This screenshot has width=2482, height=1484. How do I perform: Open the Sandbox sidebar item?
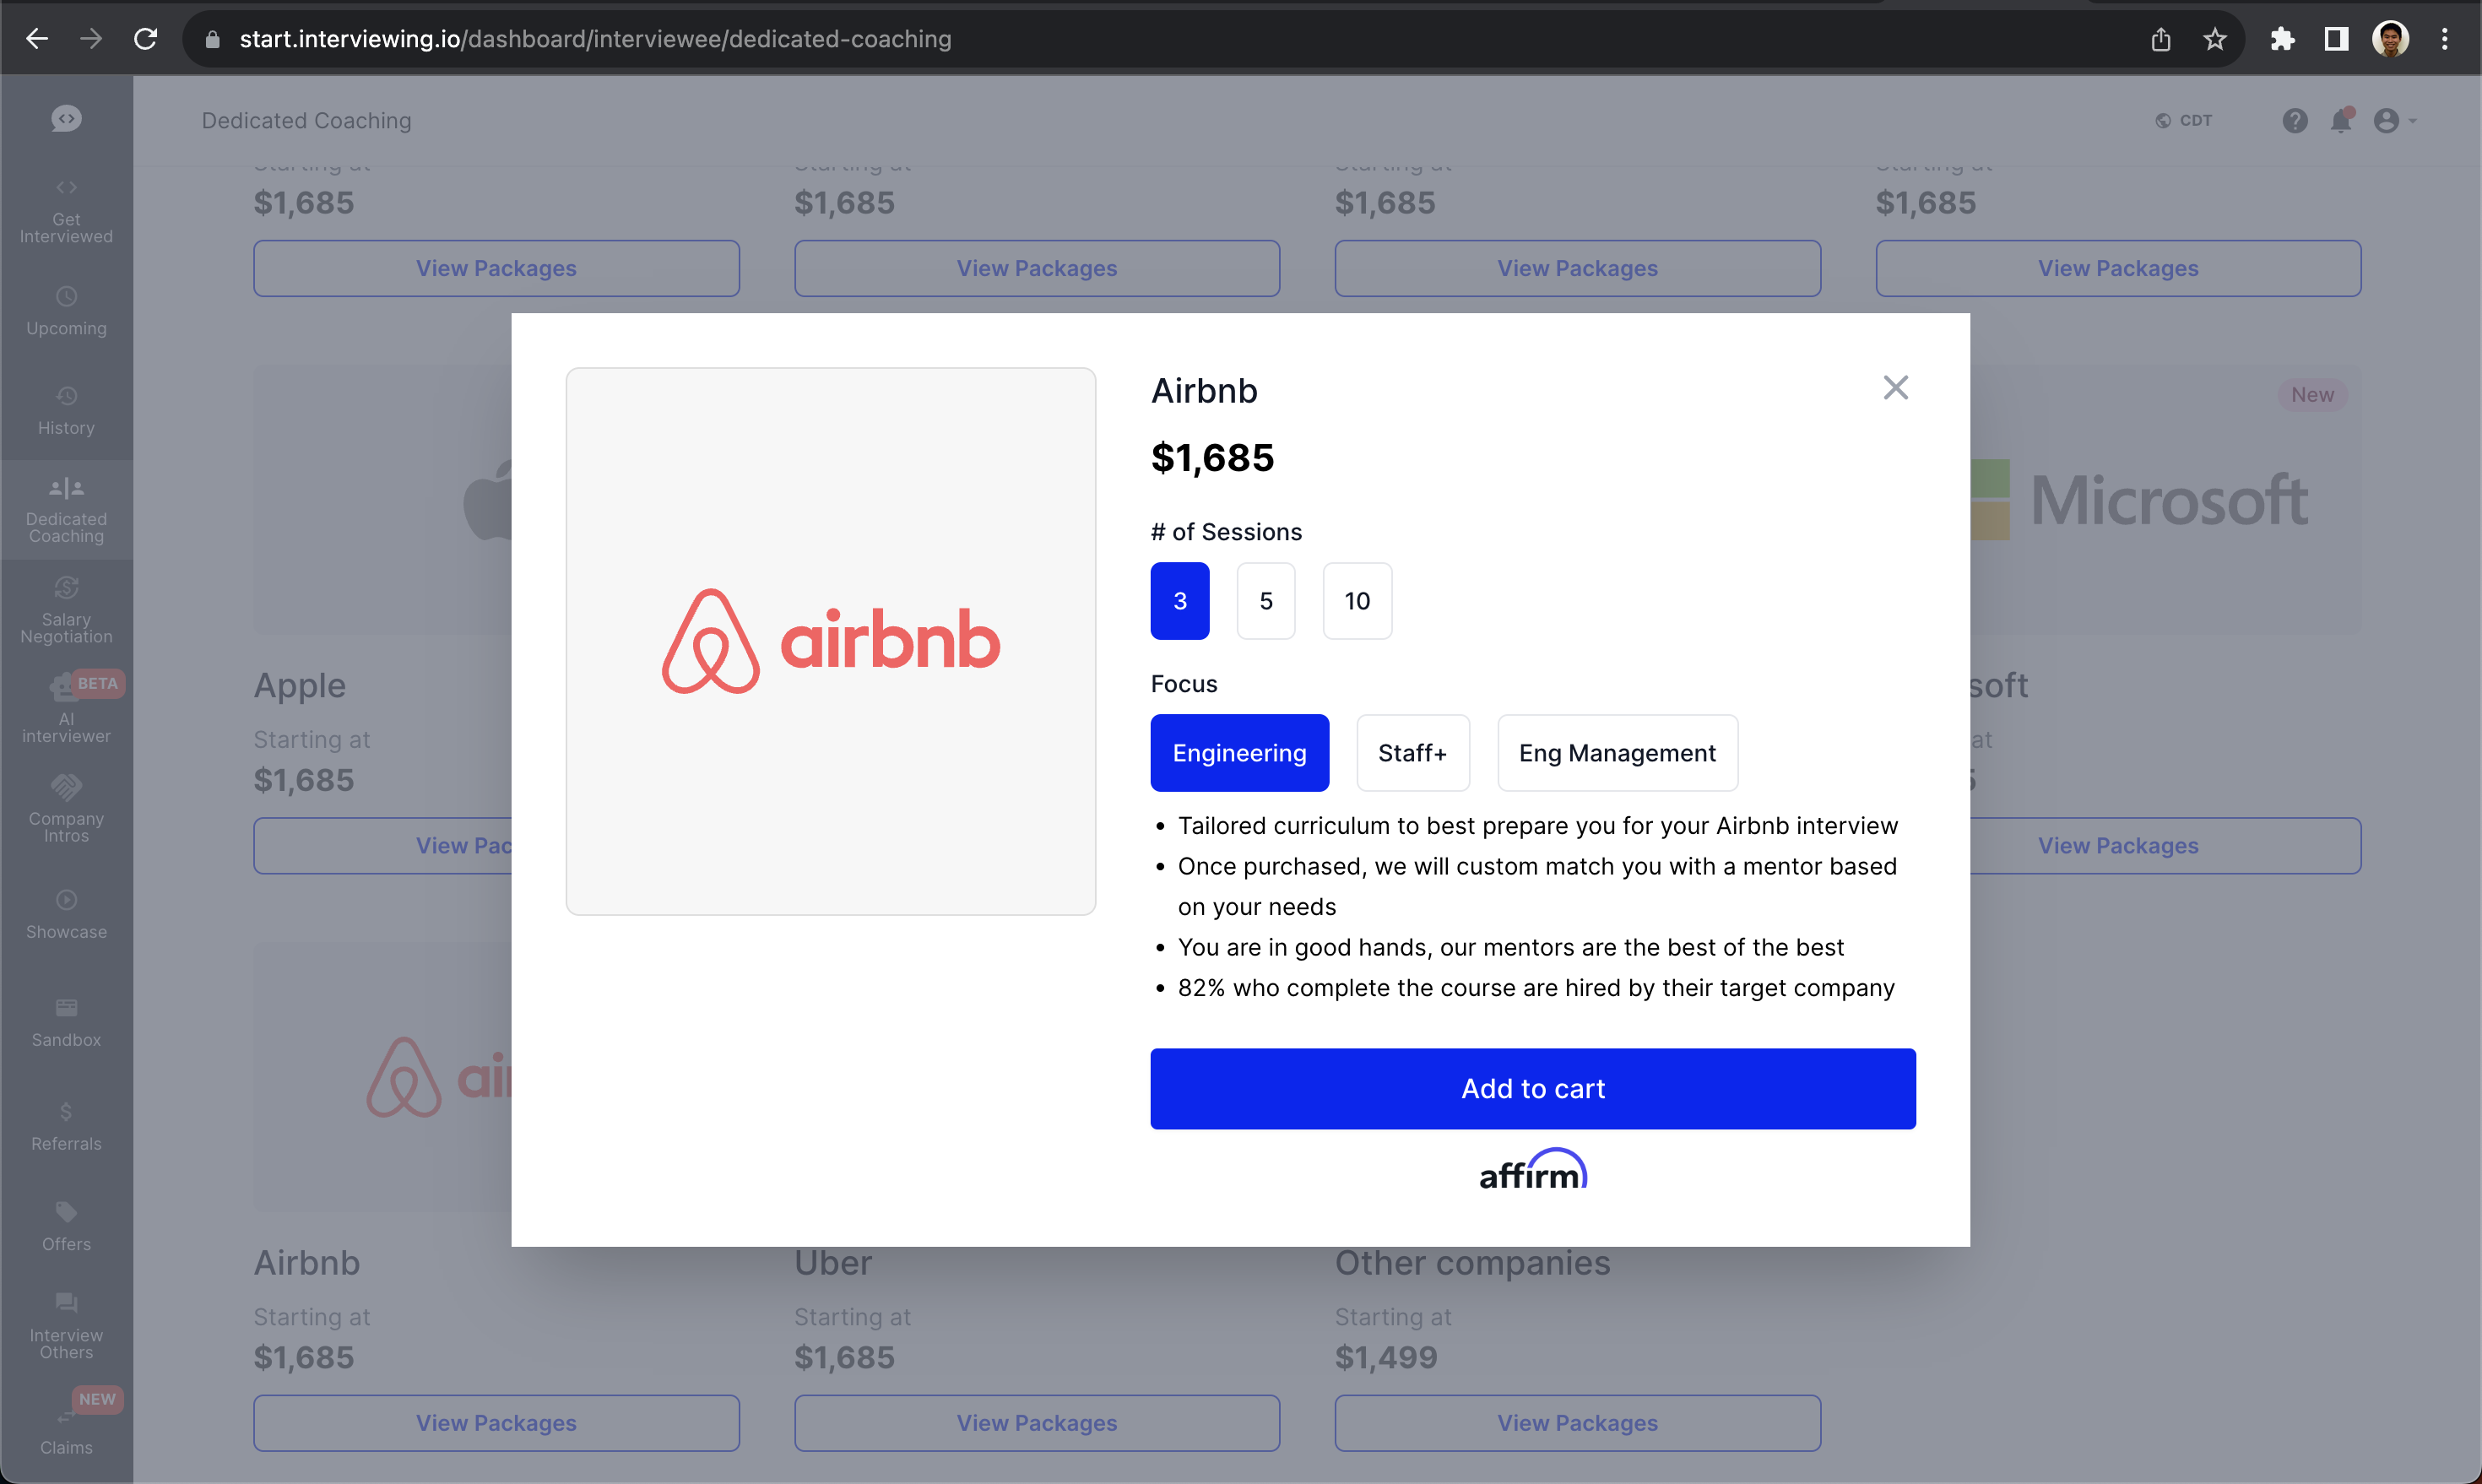(x=66, y=1022)
